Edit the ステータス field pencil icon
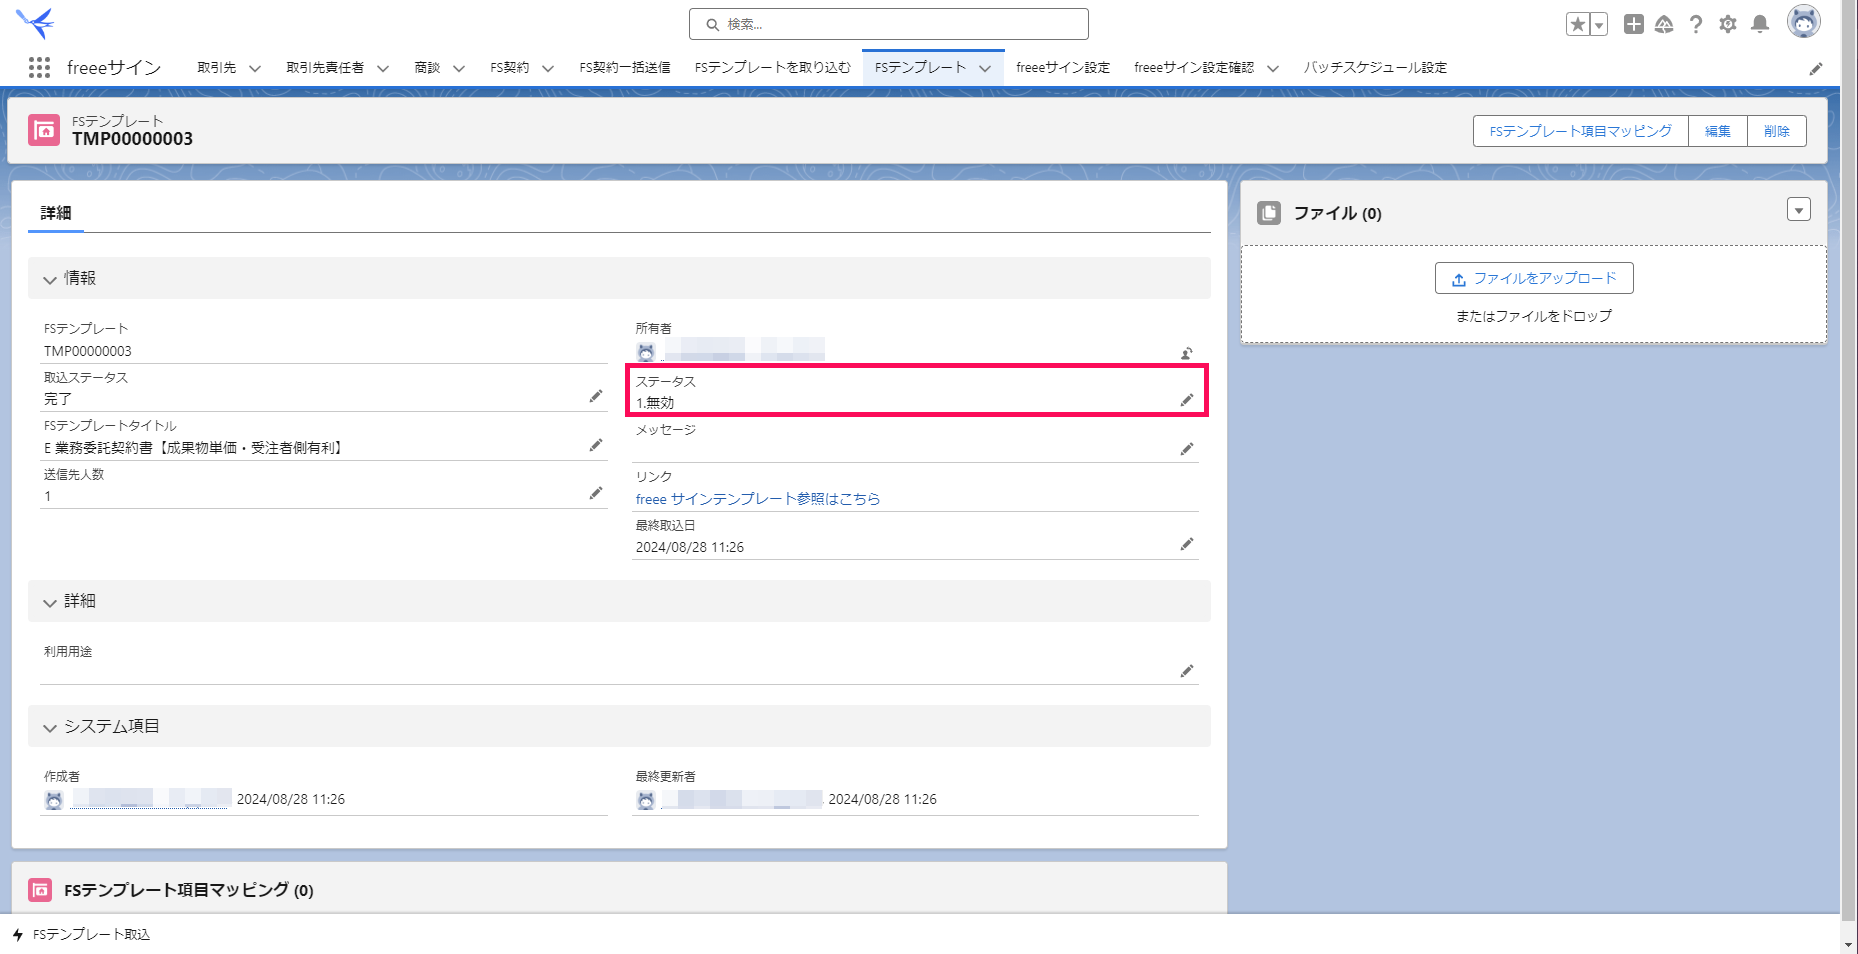The image size is (1858, 954). 1187,400
